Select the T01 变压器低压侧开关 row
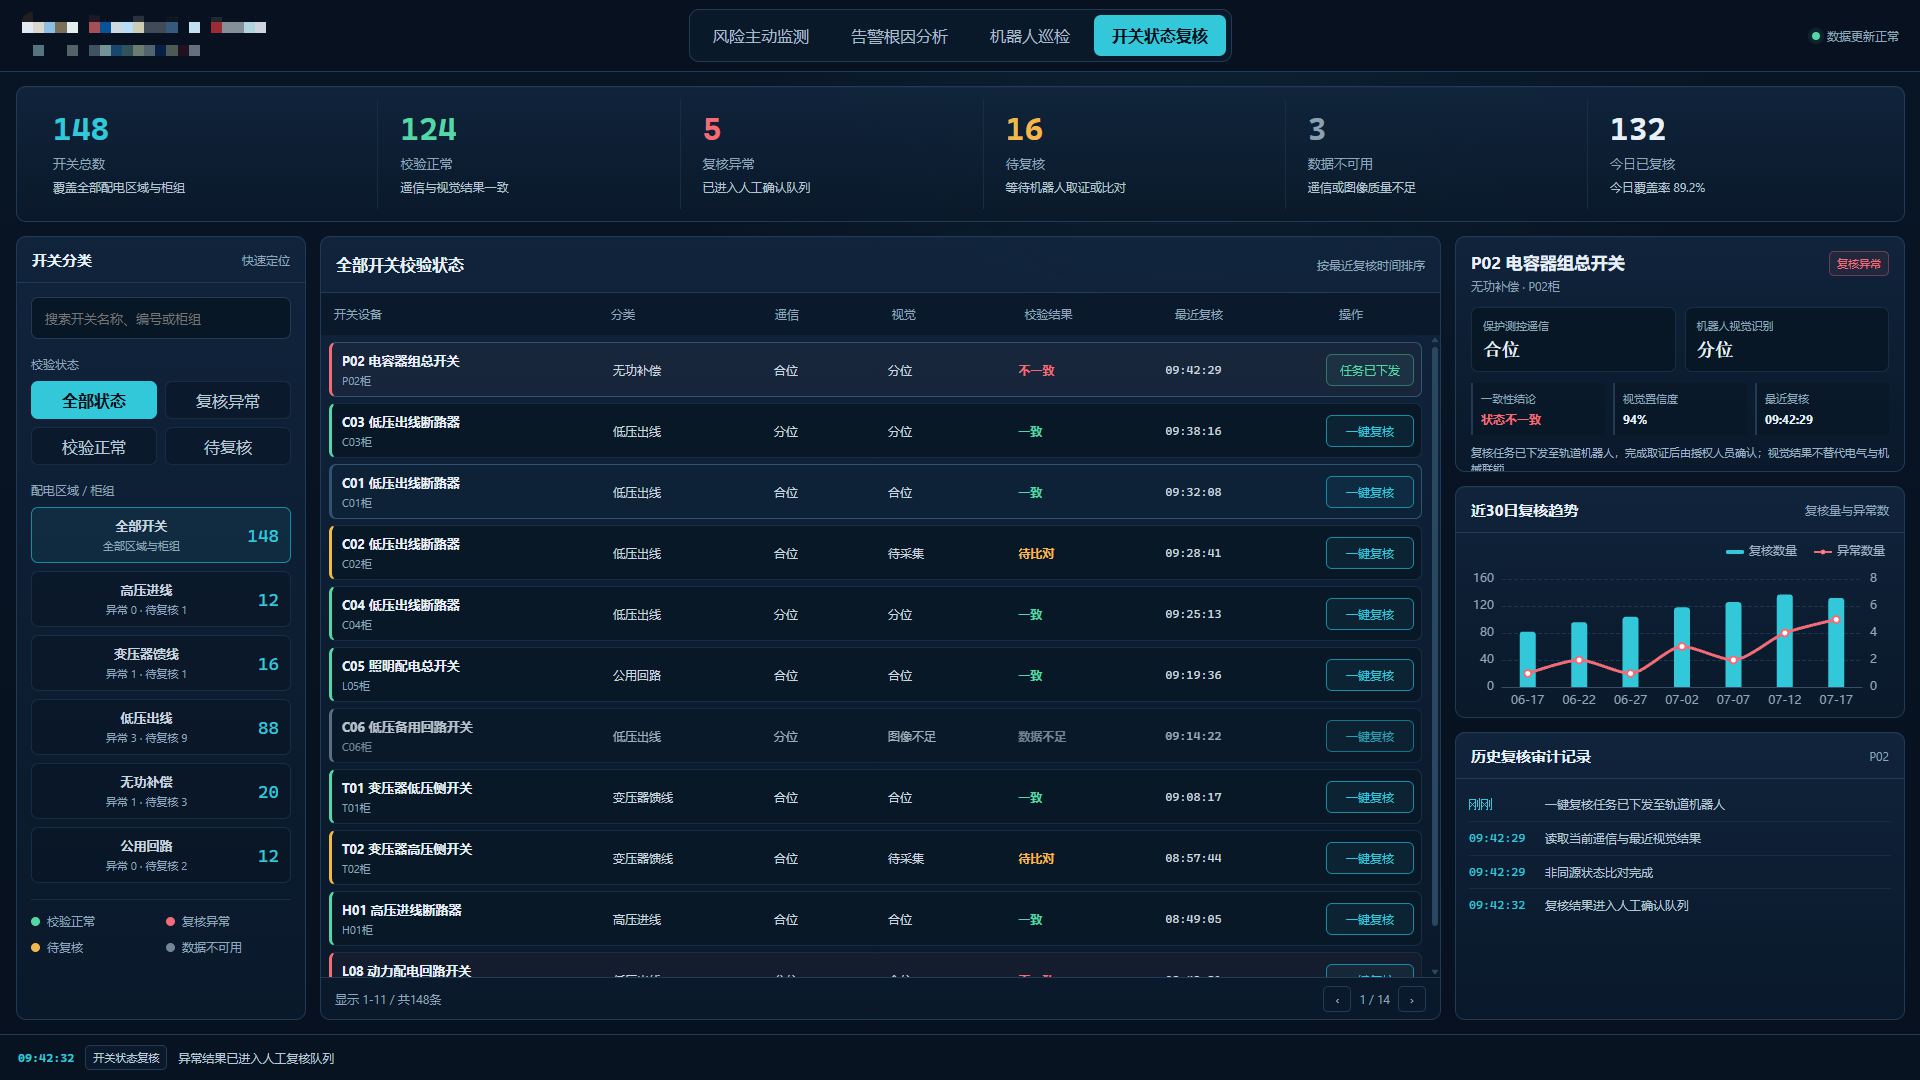Image resolution: width=1920 pixels, height=1080 pixels. [x=875, y=797]
